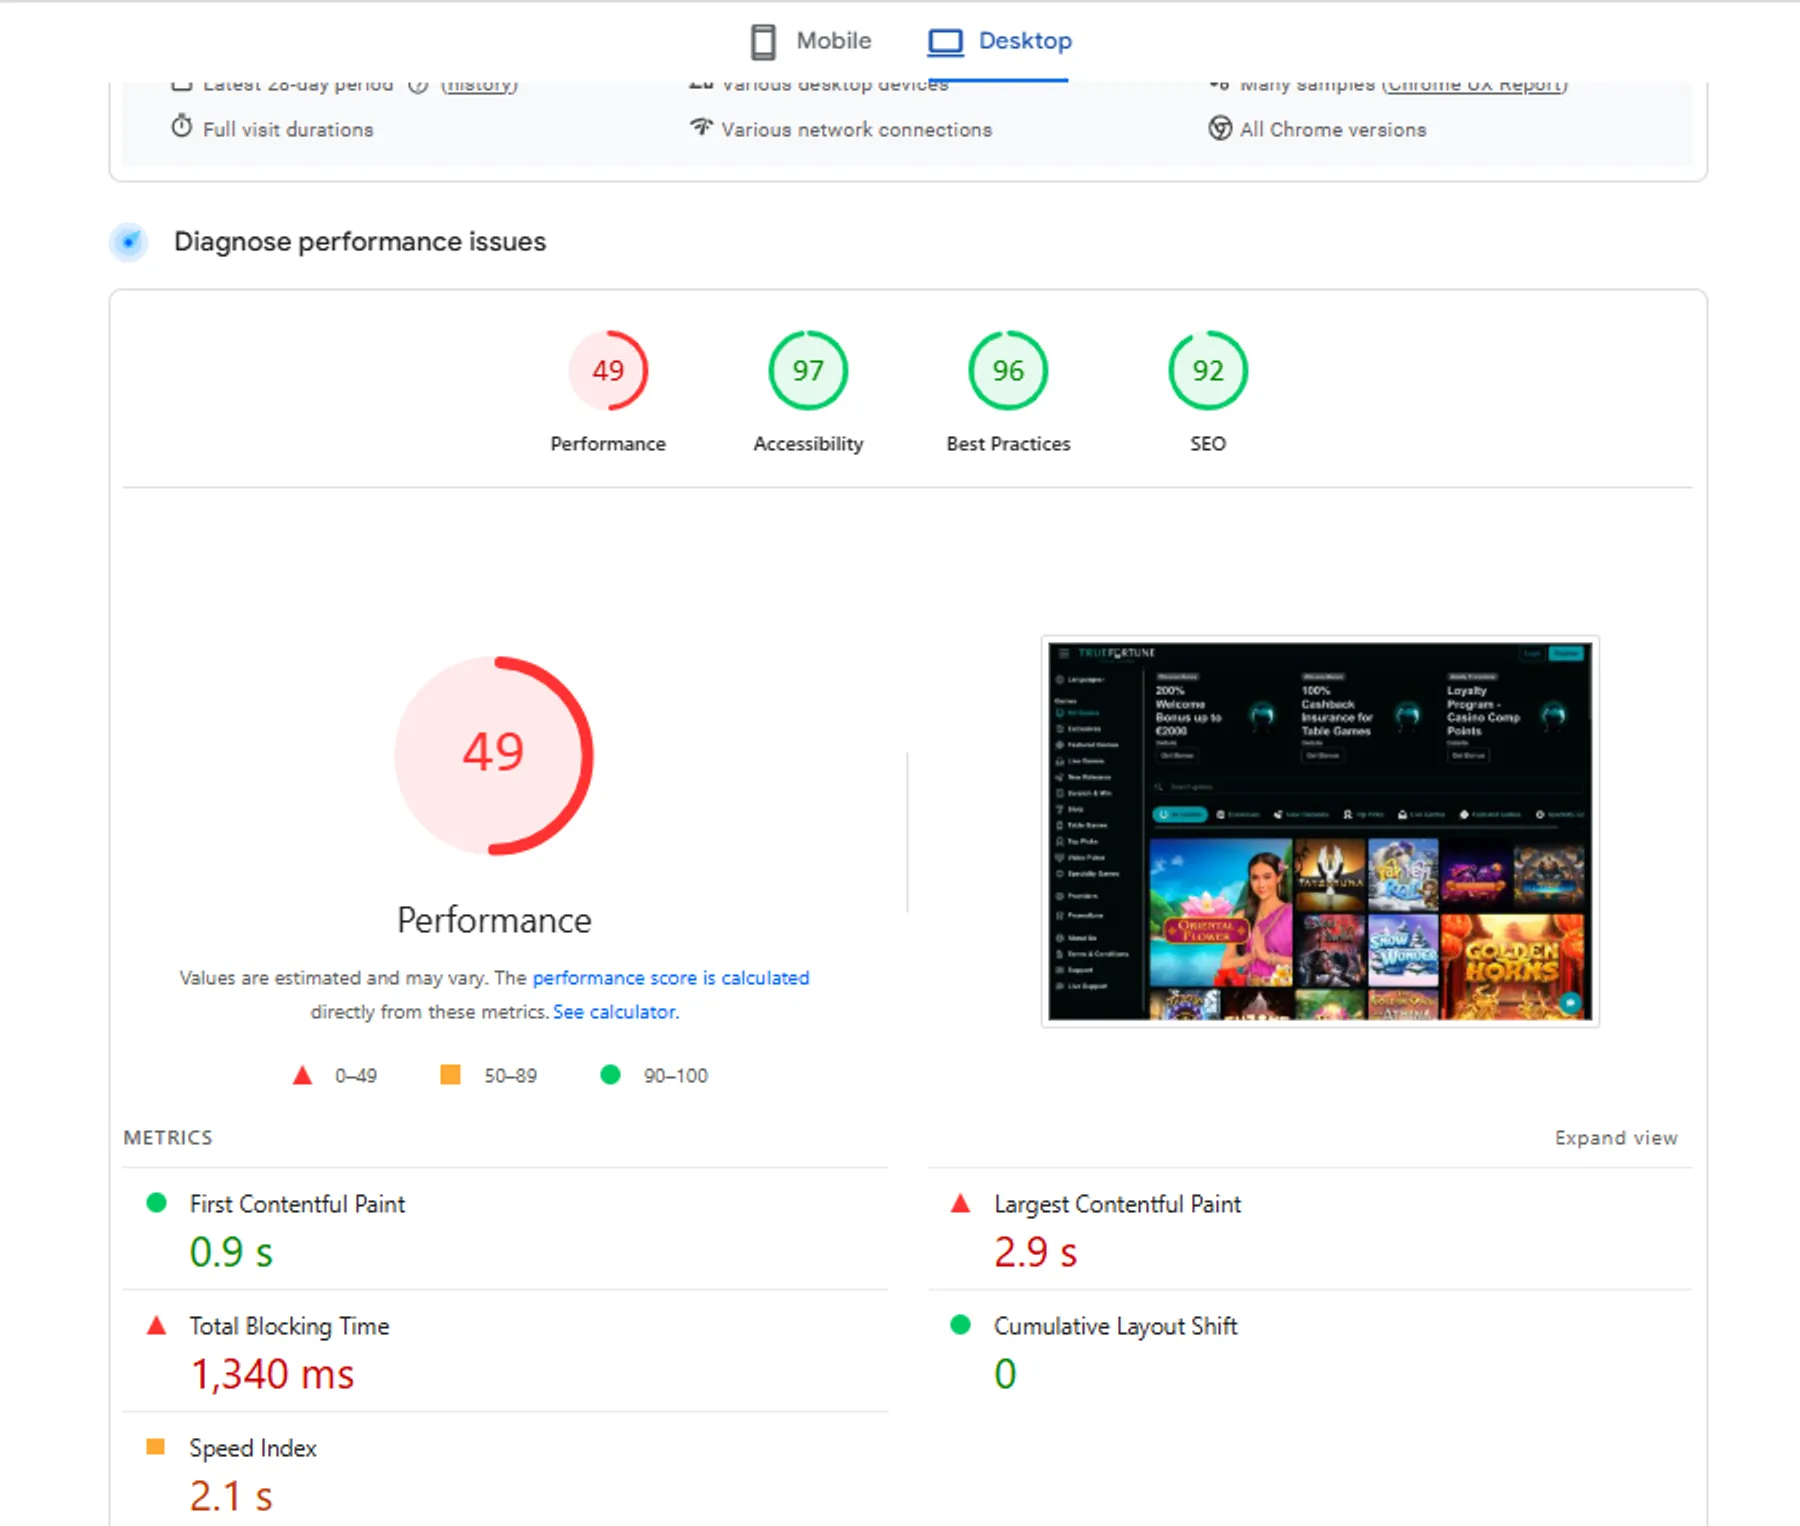Open the history link
Image resolution: width=1800 pixels, height=1526 pixels.
[x=479, y=84]
